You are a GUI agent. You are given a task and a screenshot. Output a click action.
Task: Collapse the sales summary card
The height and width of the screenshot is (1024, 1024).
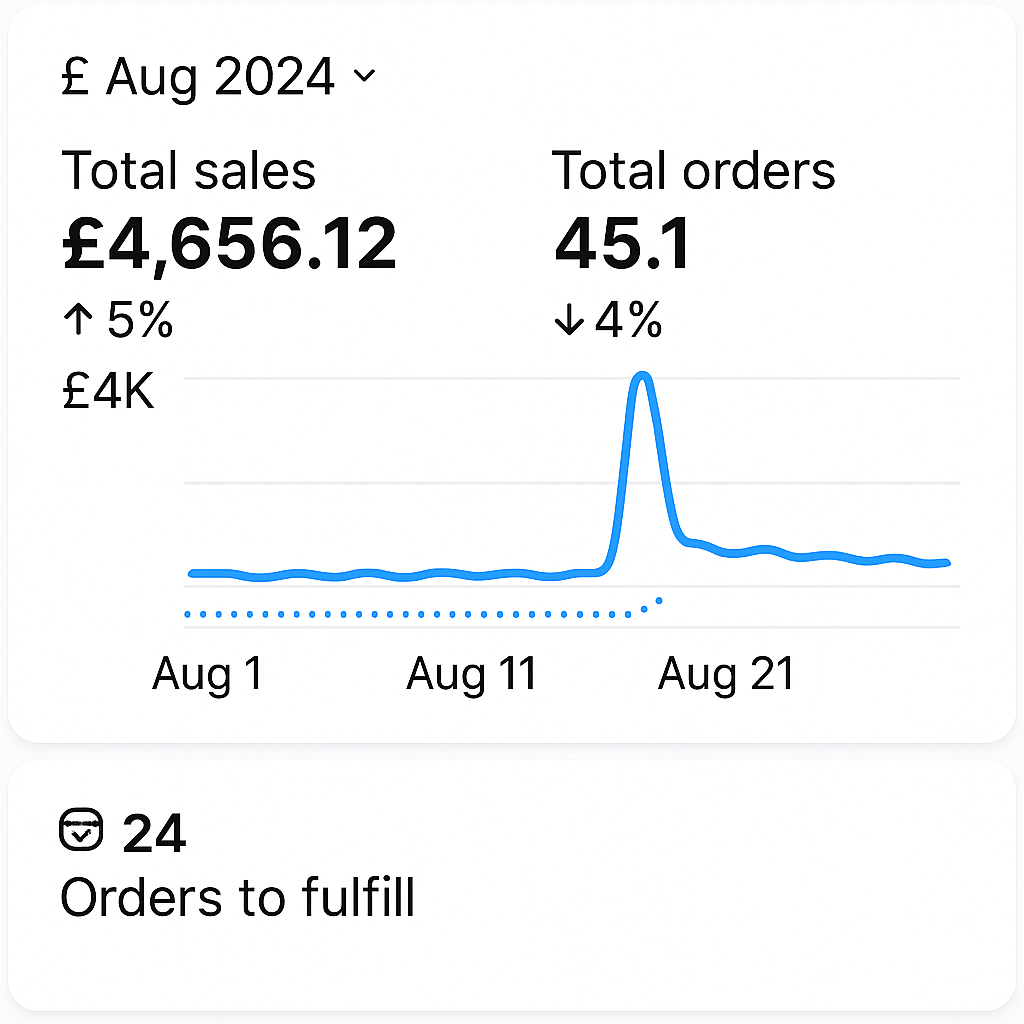point(365,77)
